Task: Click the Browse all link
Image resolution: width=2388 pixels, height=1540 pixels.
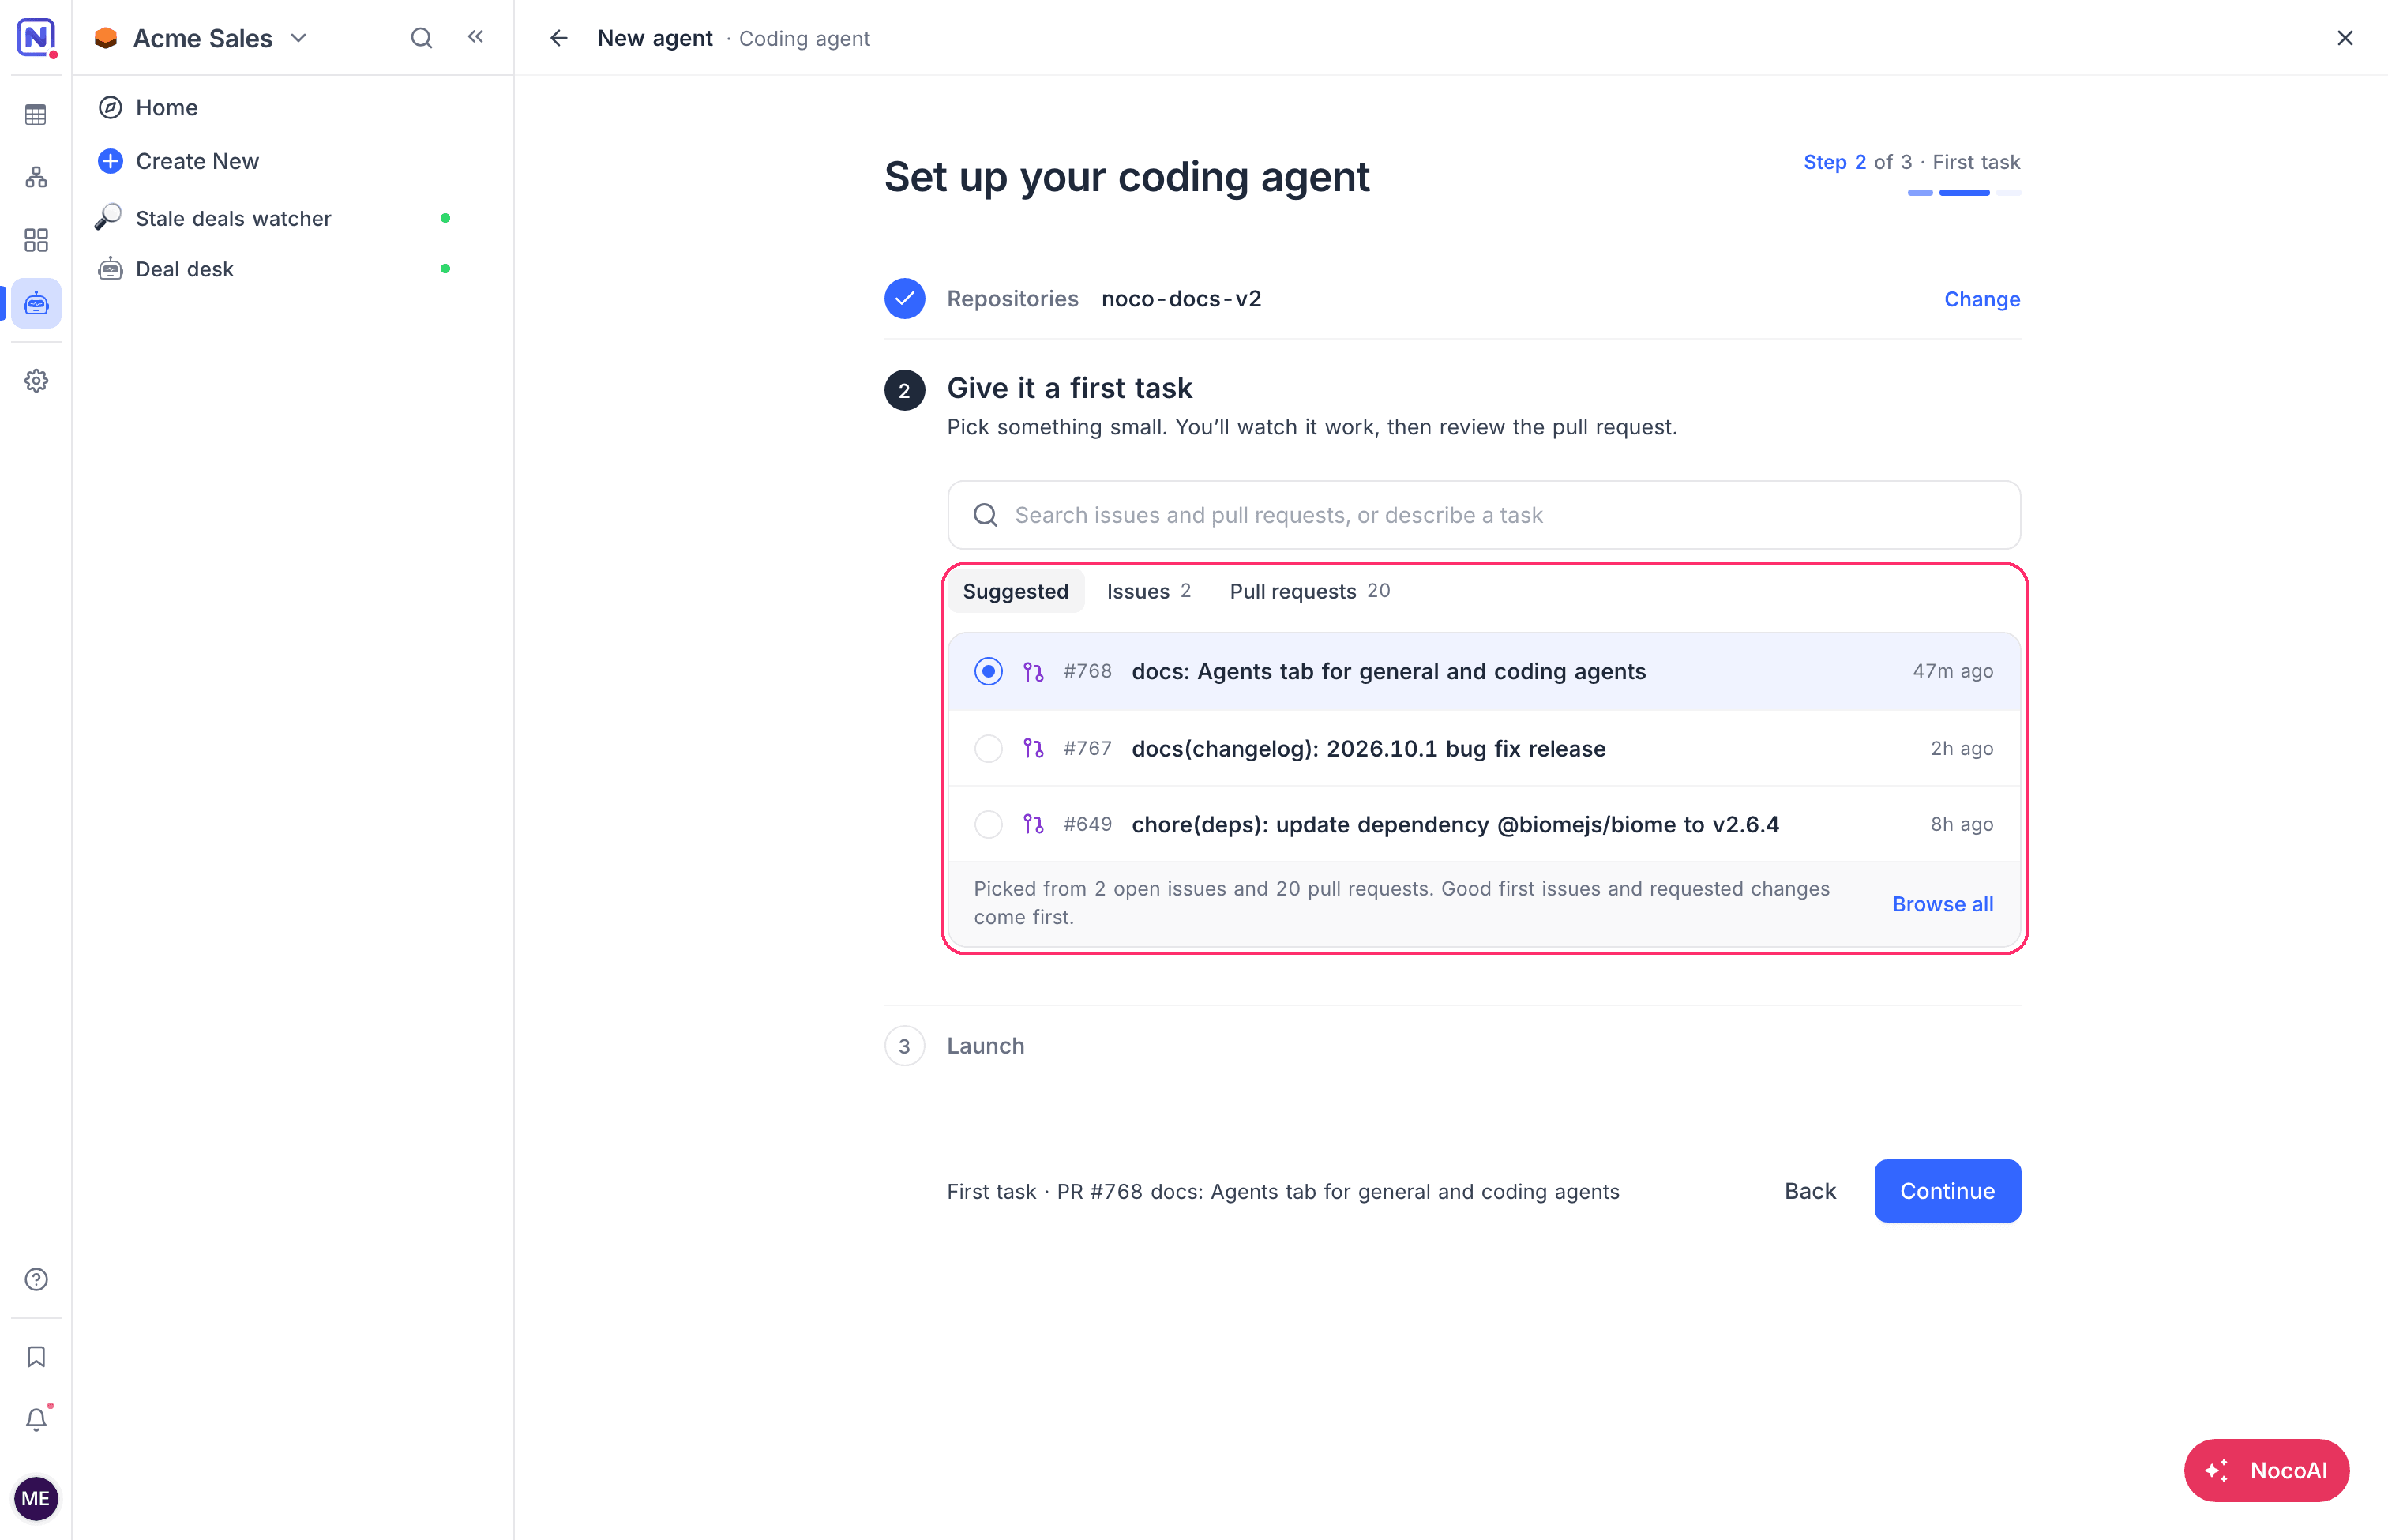Action: pyautogui.click(x=1942, y=904)
